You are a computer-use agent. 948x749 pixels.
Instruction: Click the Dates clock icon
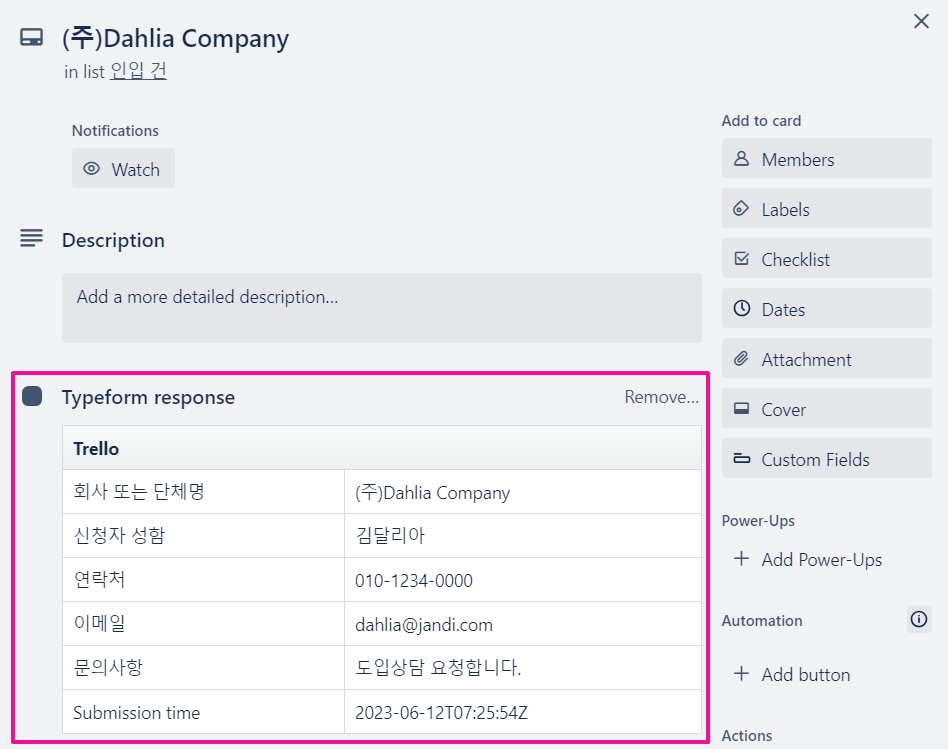pyautogui.click(x=741, y=309)
